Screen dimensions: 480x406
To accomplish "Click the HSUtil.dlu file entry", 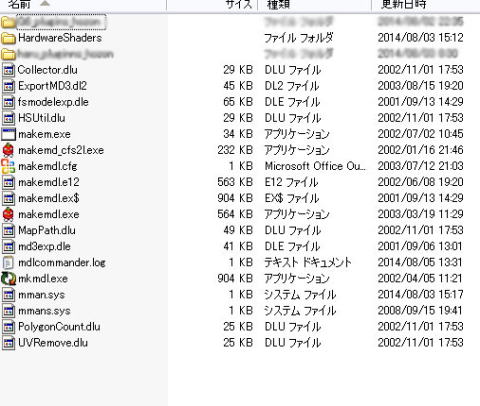I will tap(42, 118).
